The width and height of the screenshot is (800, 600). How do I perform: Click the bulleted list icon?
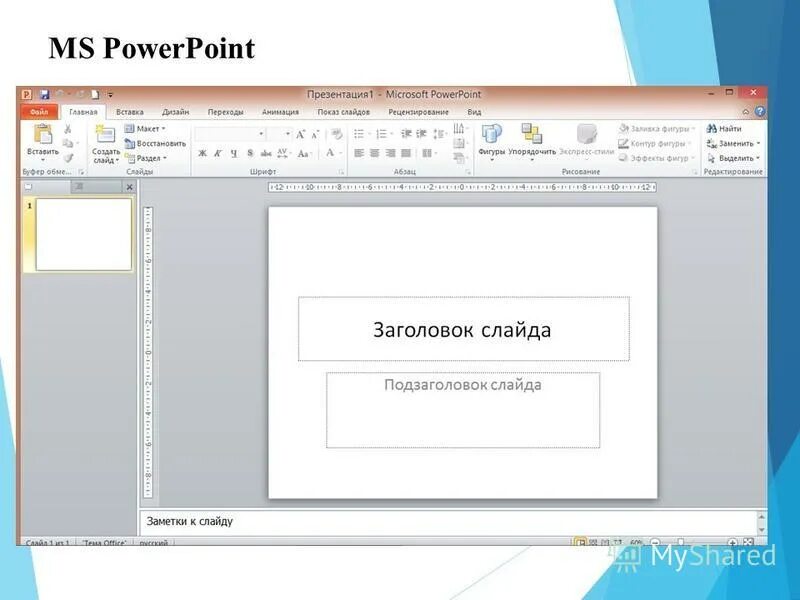pyautogui.click(x=359, y=134)
